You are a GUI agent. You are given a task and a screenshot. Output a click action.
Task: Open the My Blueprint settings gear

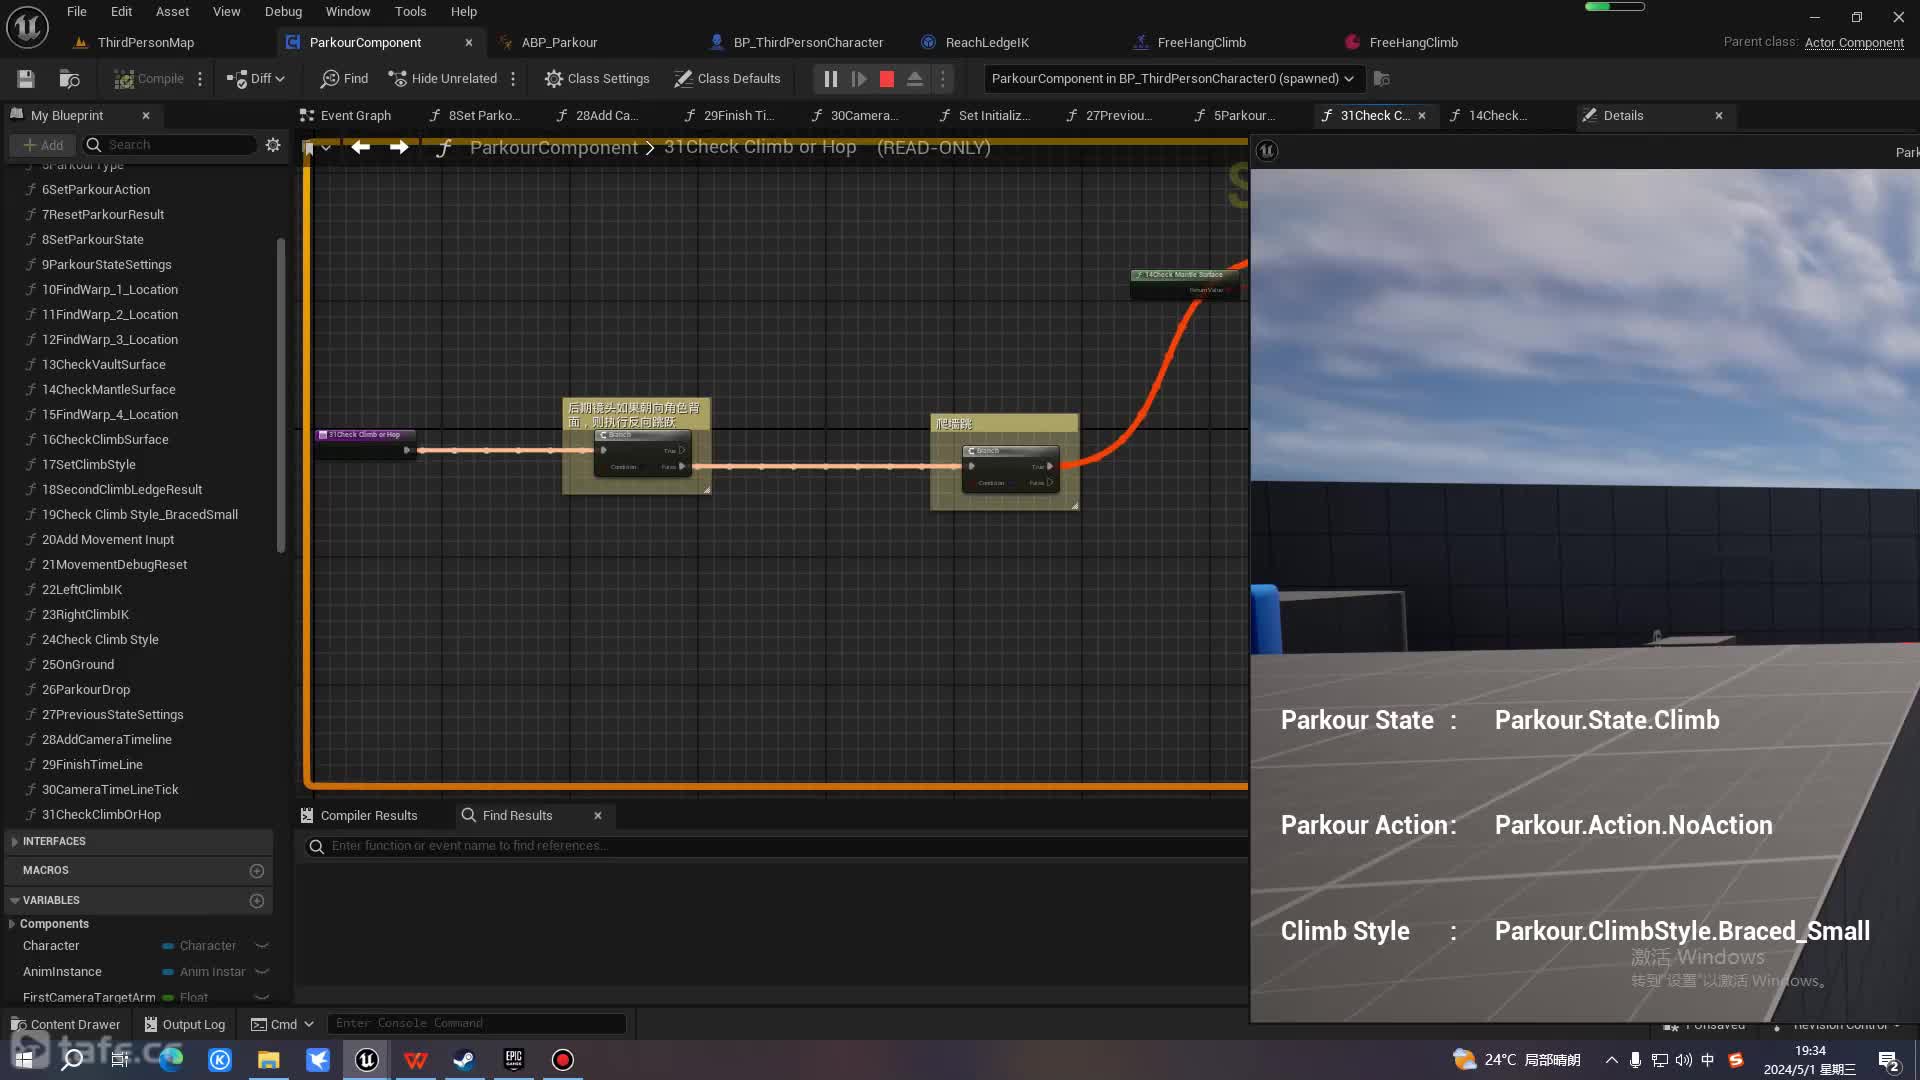coord(273,145)
